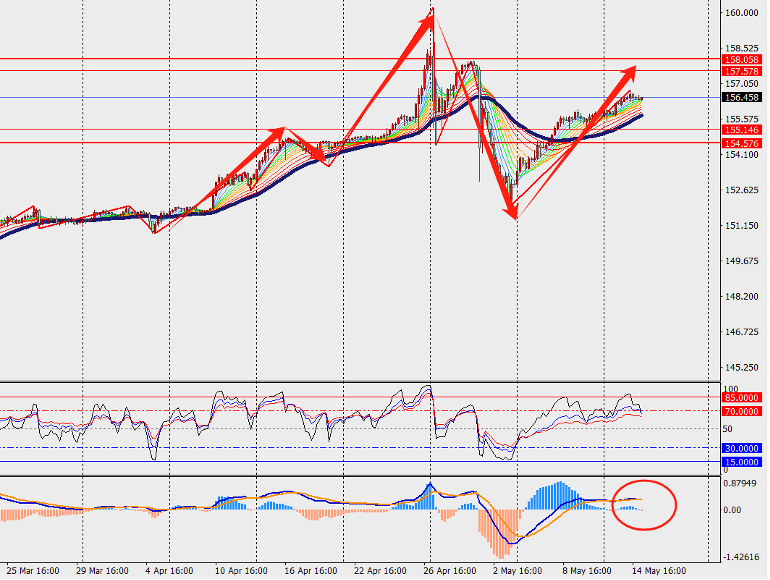
Task: Click the 158.058 red price level label
Action: [742, 59]
